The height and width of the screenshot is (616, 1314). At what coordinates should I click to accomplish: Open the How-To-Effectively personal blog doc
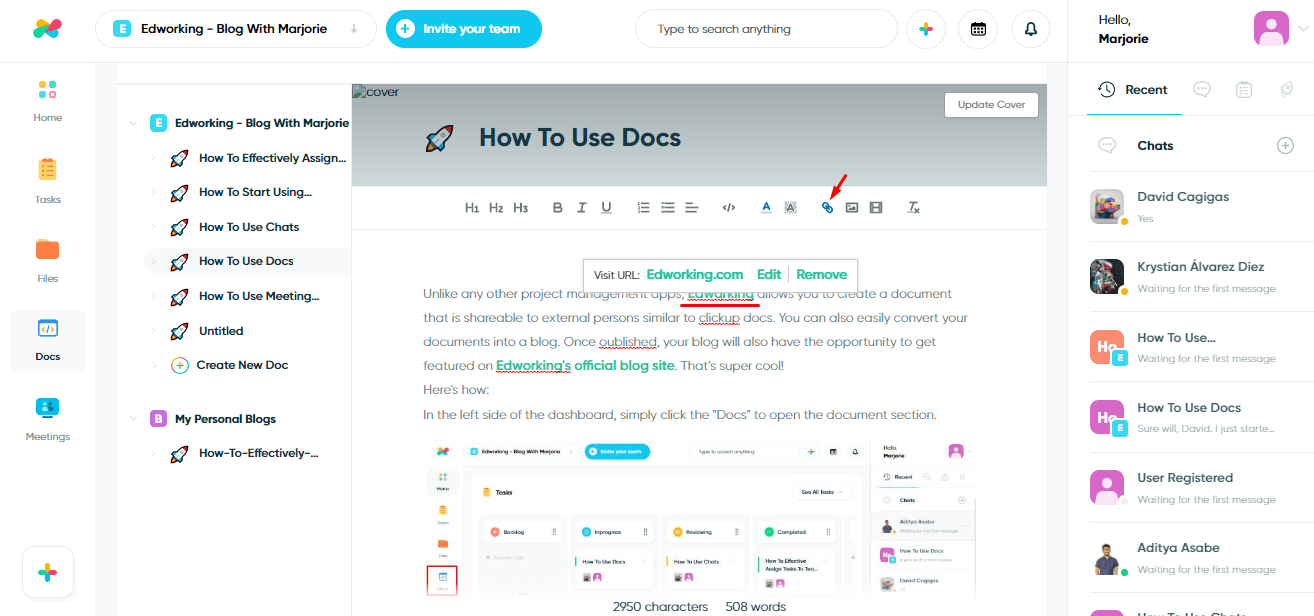tap(259, 453)
